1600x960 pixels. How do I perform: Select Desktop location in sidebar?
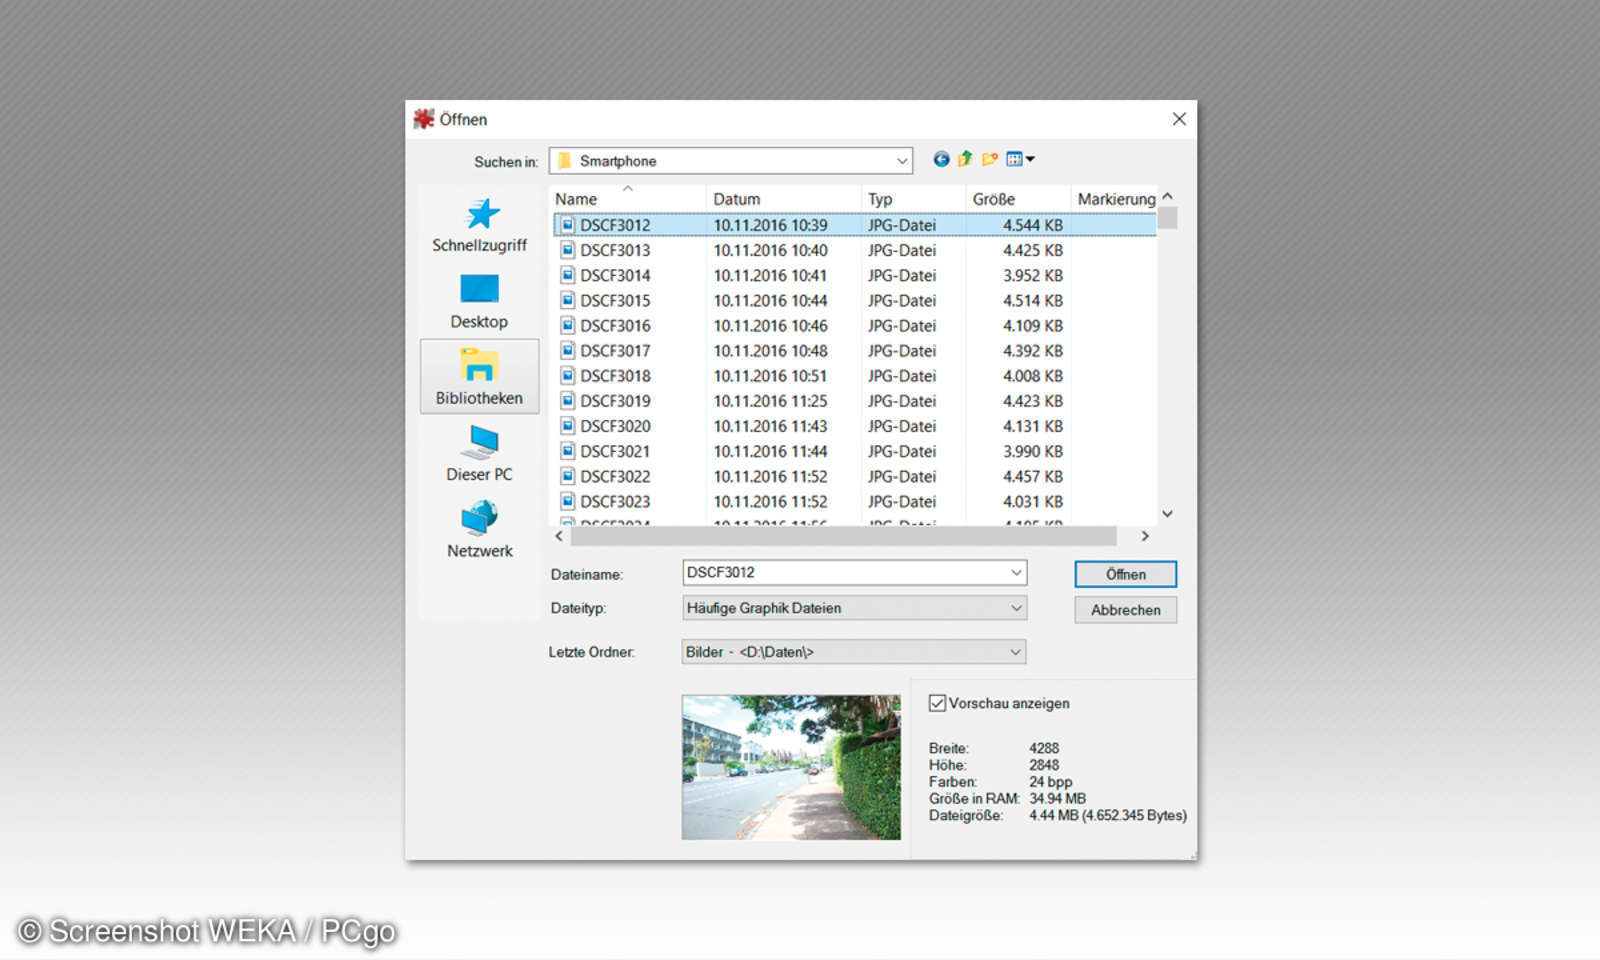click(x=479, y=302)
